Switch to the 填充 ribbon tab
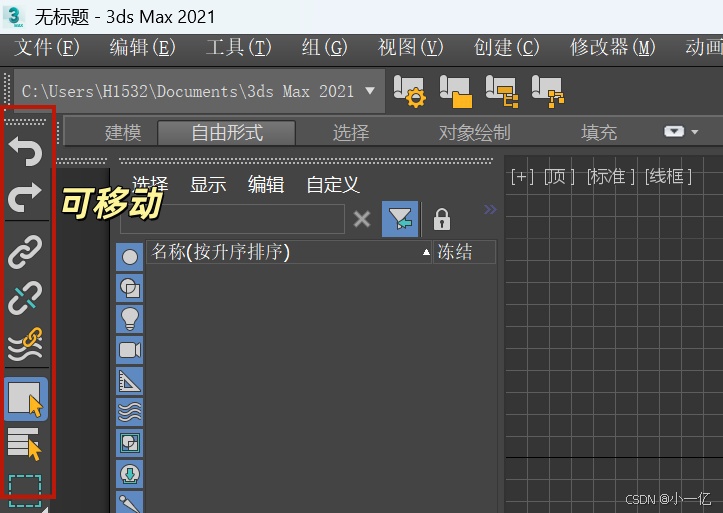Screen dimensions: 723x513 (x=599, y=133)
